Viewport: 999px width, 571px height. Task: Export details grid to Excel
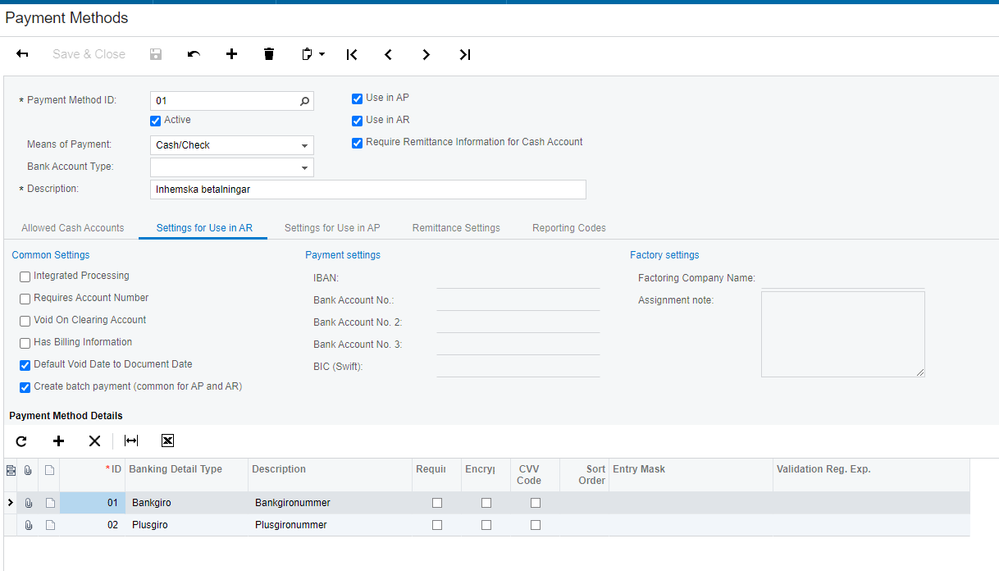point(168,441)
